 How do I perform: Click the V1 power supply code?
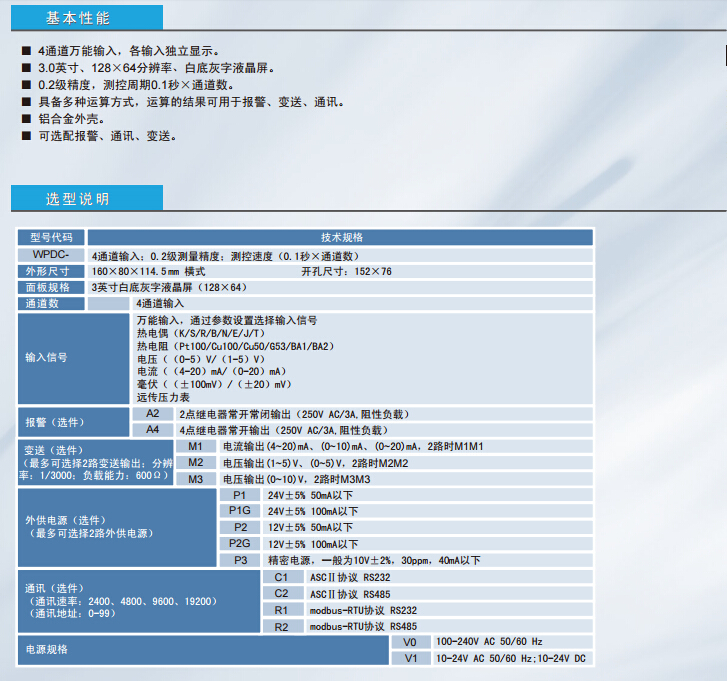[x=409, y=658]
